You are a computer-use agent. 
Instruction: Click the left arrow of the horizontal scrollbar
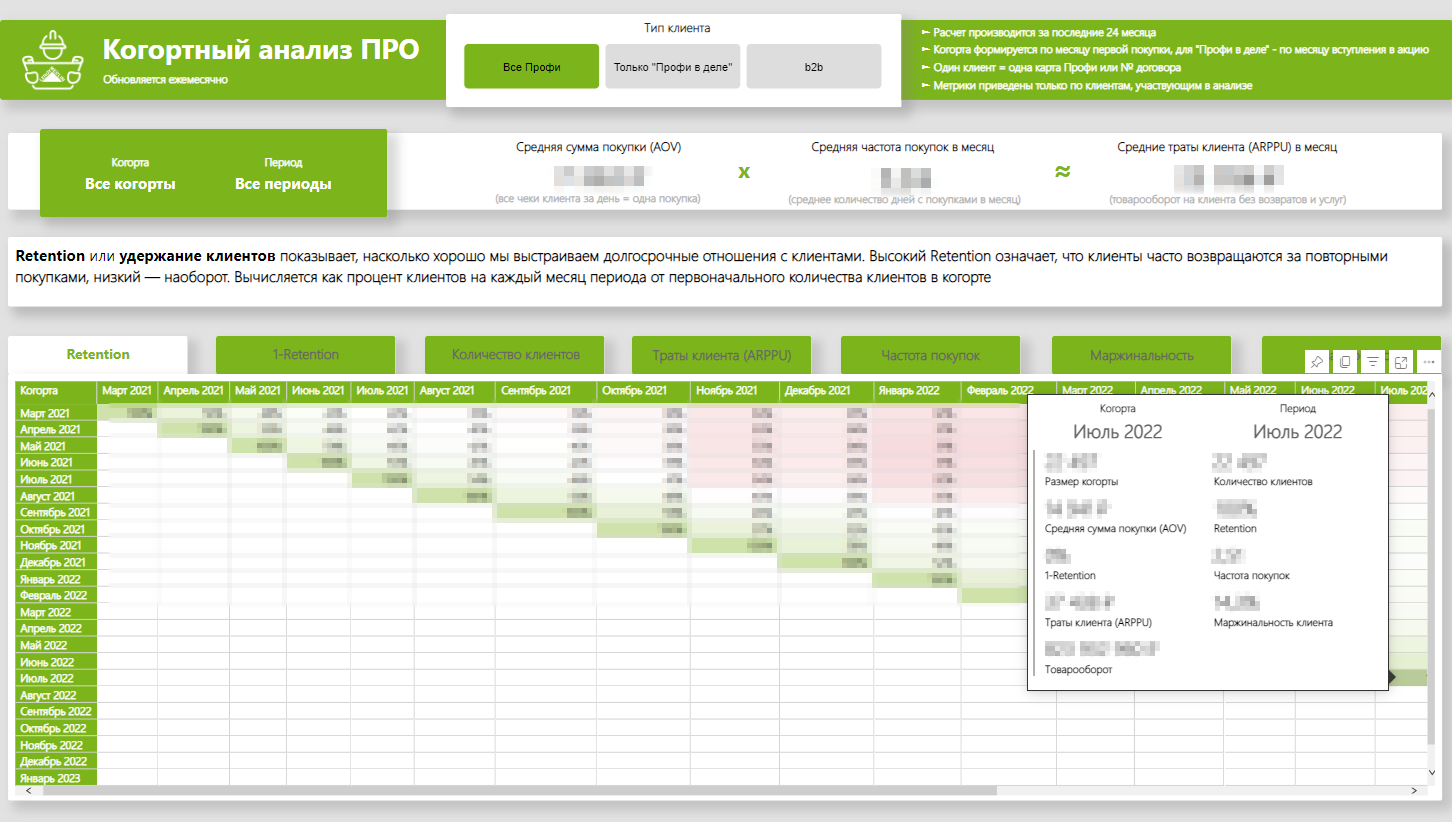[29, 791]
